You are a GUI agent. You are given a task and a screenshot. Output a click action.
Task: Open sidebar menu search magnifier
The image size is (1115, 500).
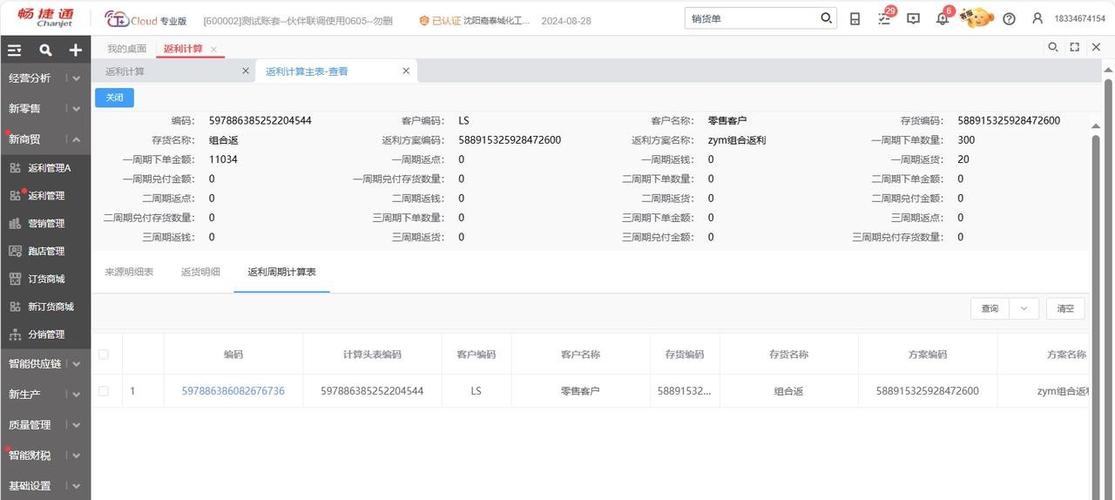pos(46,50)
